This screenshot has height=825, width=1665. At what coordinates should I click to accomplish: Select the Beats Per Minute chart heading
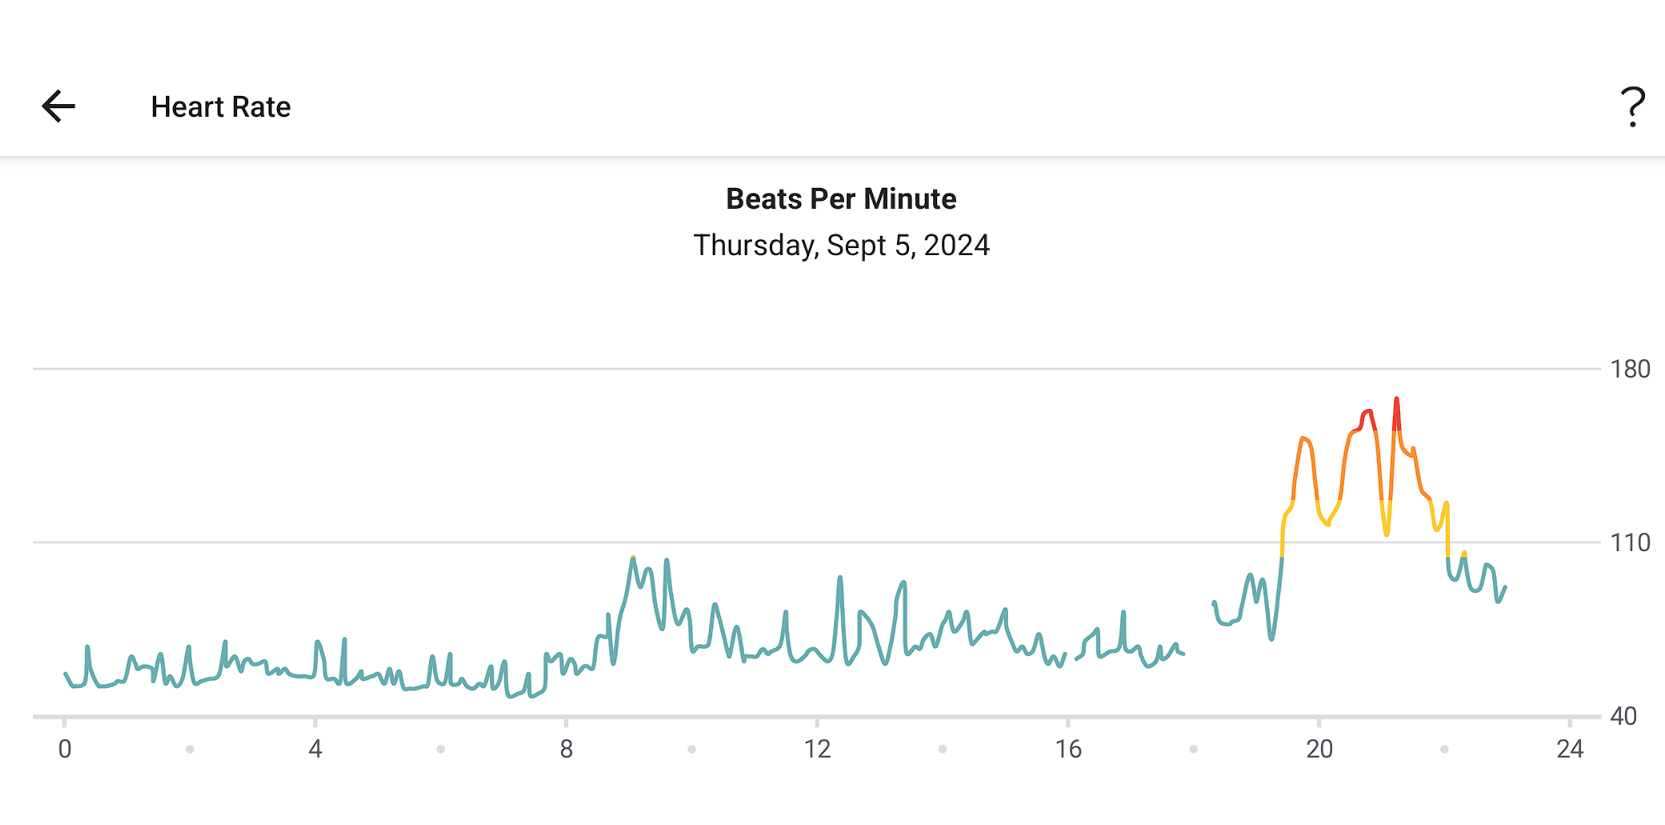point(841,199)
